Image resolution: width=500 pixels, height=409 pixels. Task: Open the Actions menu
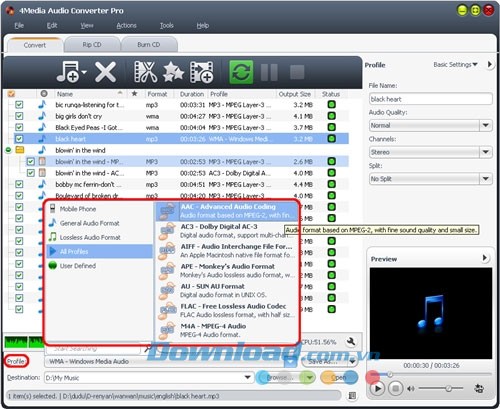click(126, 25)
